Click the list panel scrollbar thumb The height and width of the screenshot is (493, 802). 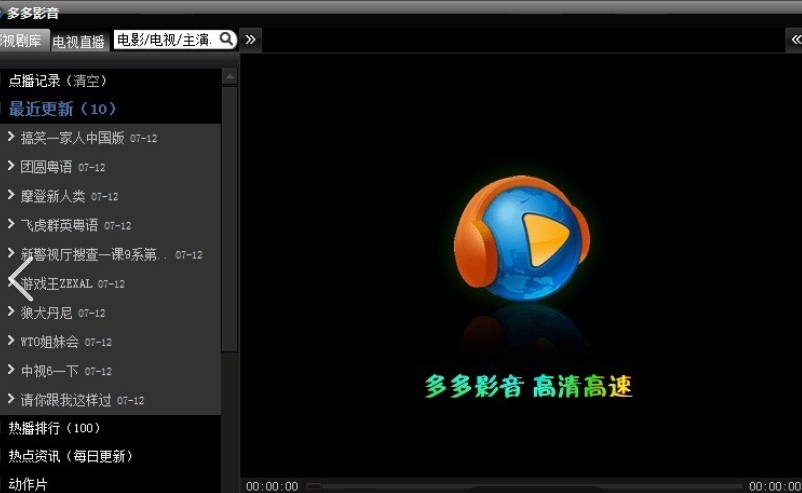click(230, 219)
